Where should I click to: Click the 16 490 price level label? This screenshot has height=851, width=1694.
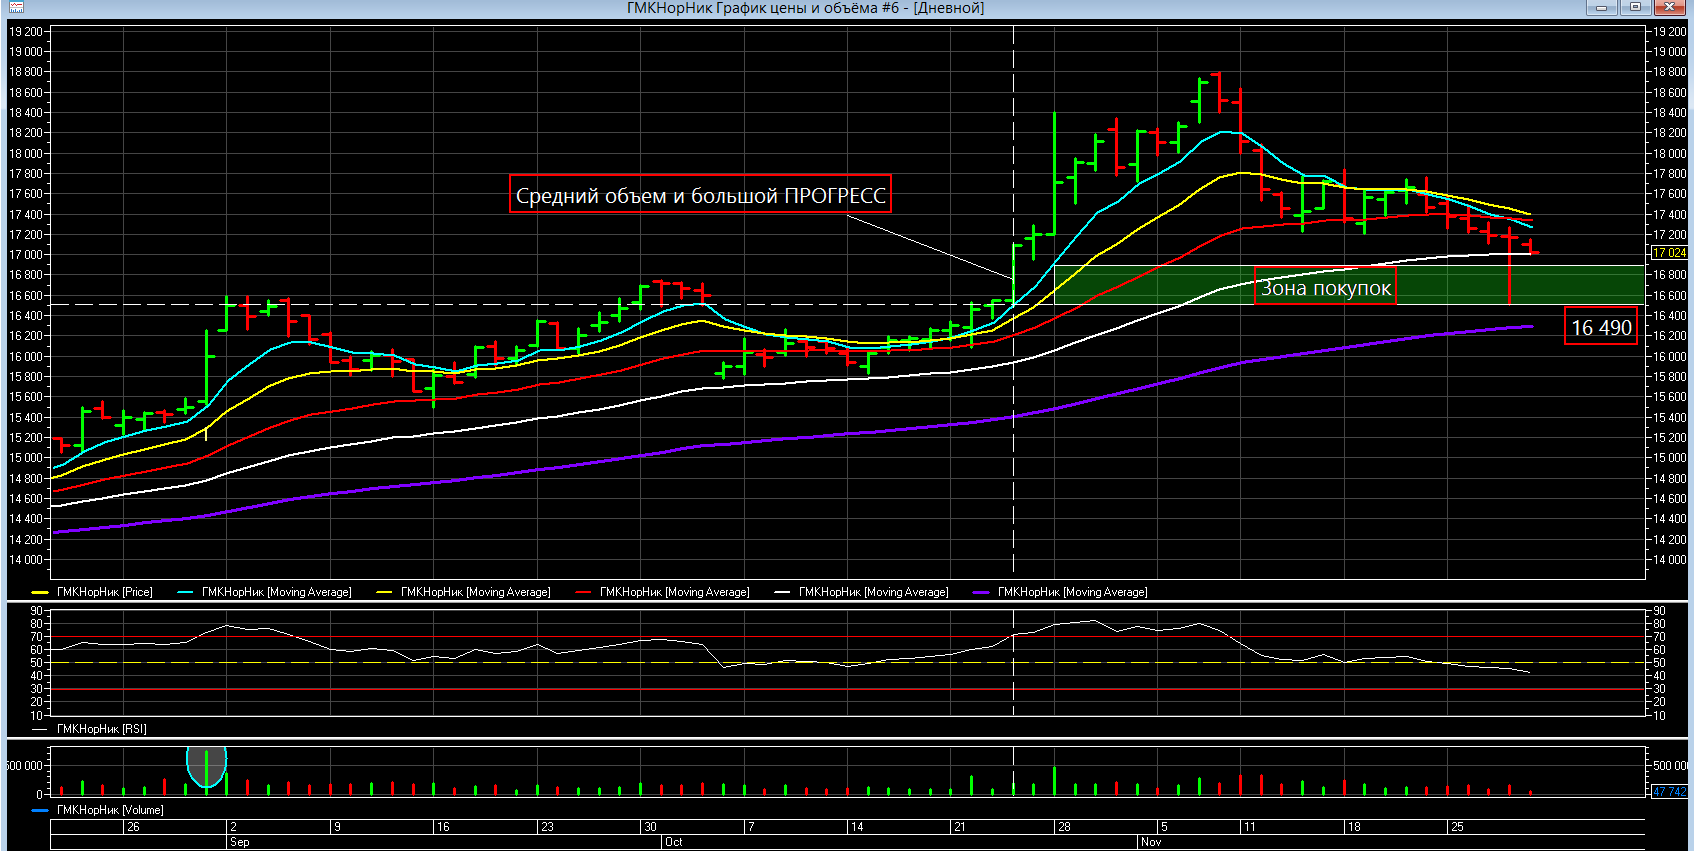coord(1601,327)
